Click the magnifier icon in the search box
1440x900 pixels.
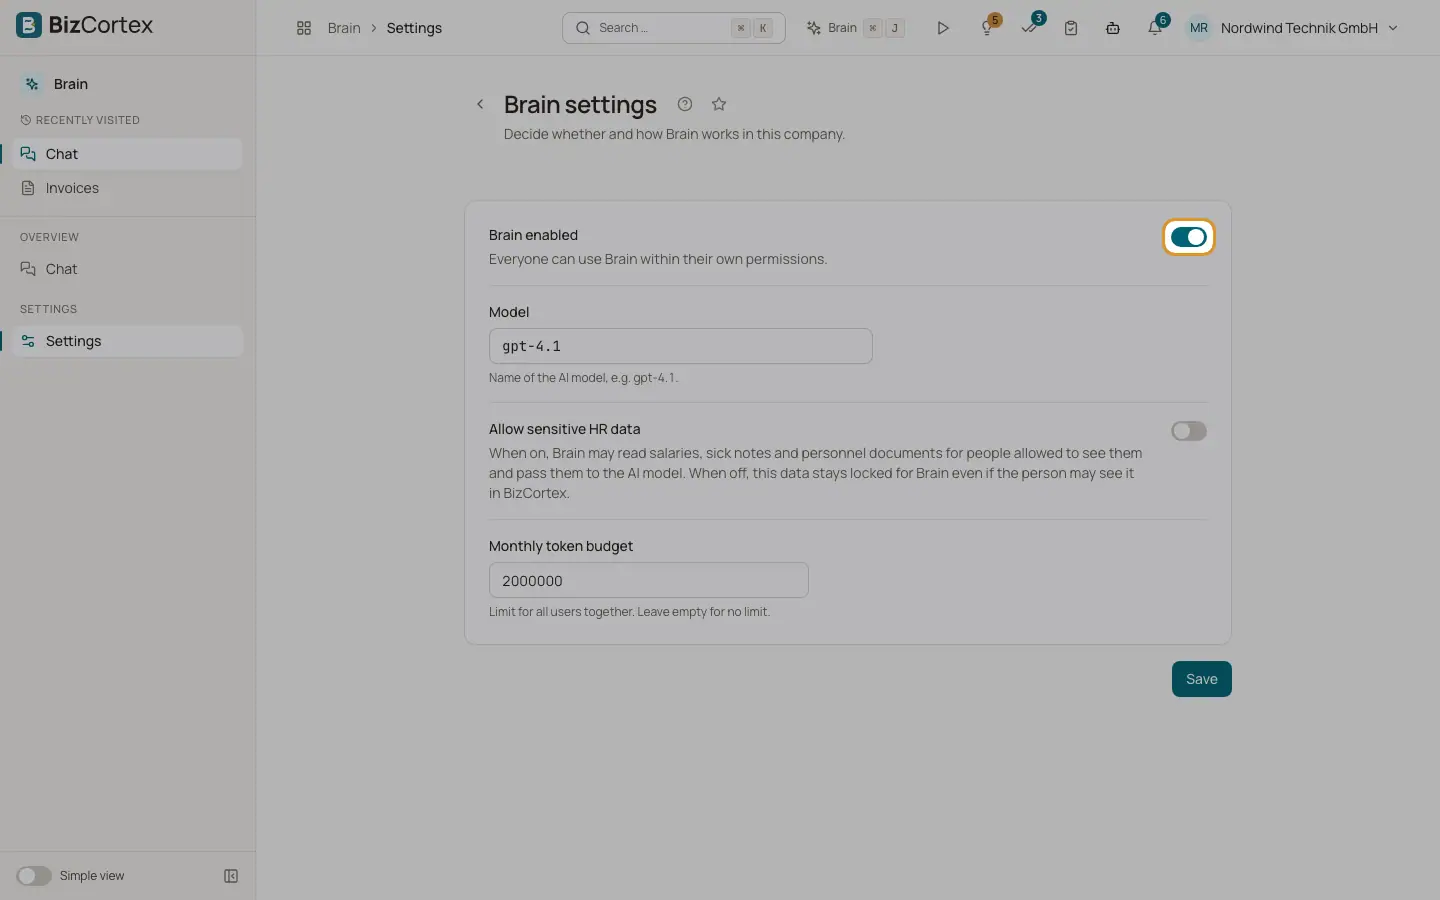click(583, 28)
